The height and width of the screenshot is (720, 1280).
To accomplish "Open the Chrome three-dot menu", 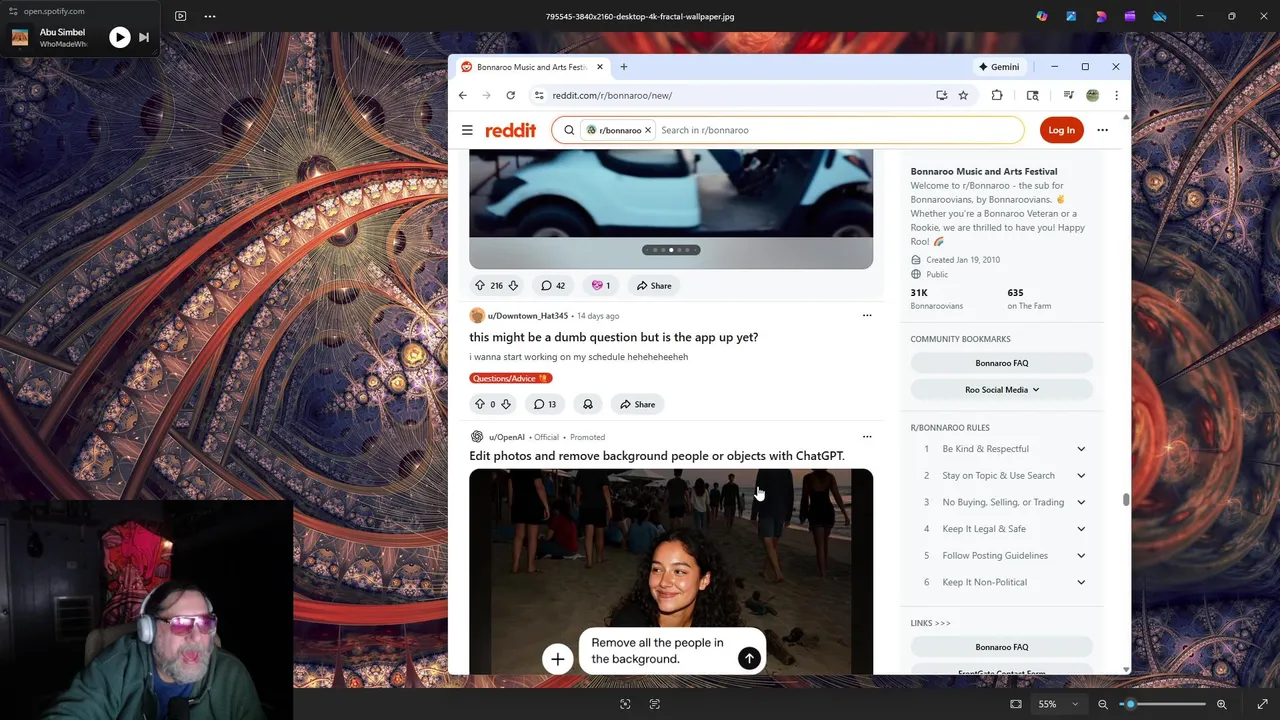I will pos(1116,95).
